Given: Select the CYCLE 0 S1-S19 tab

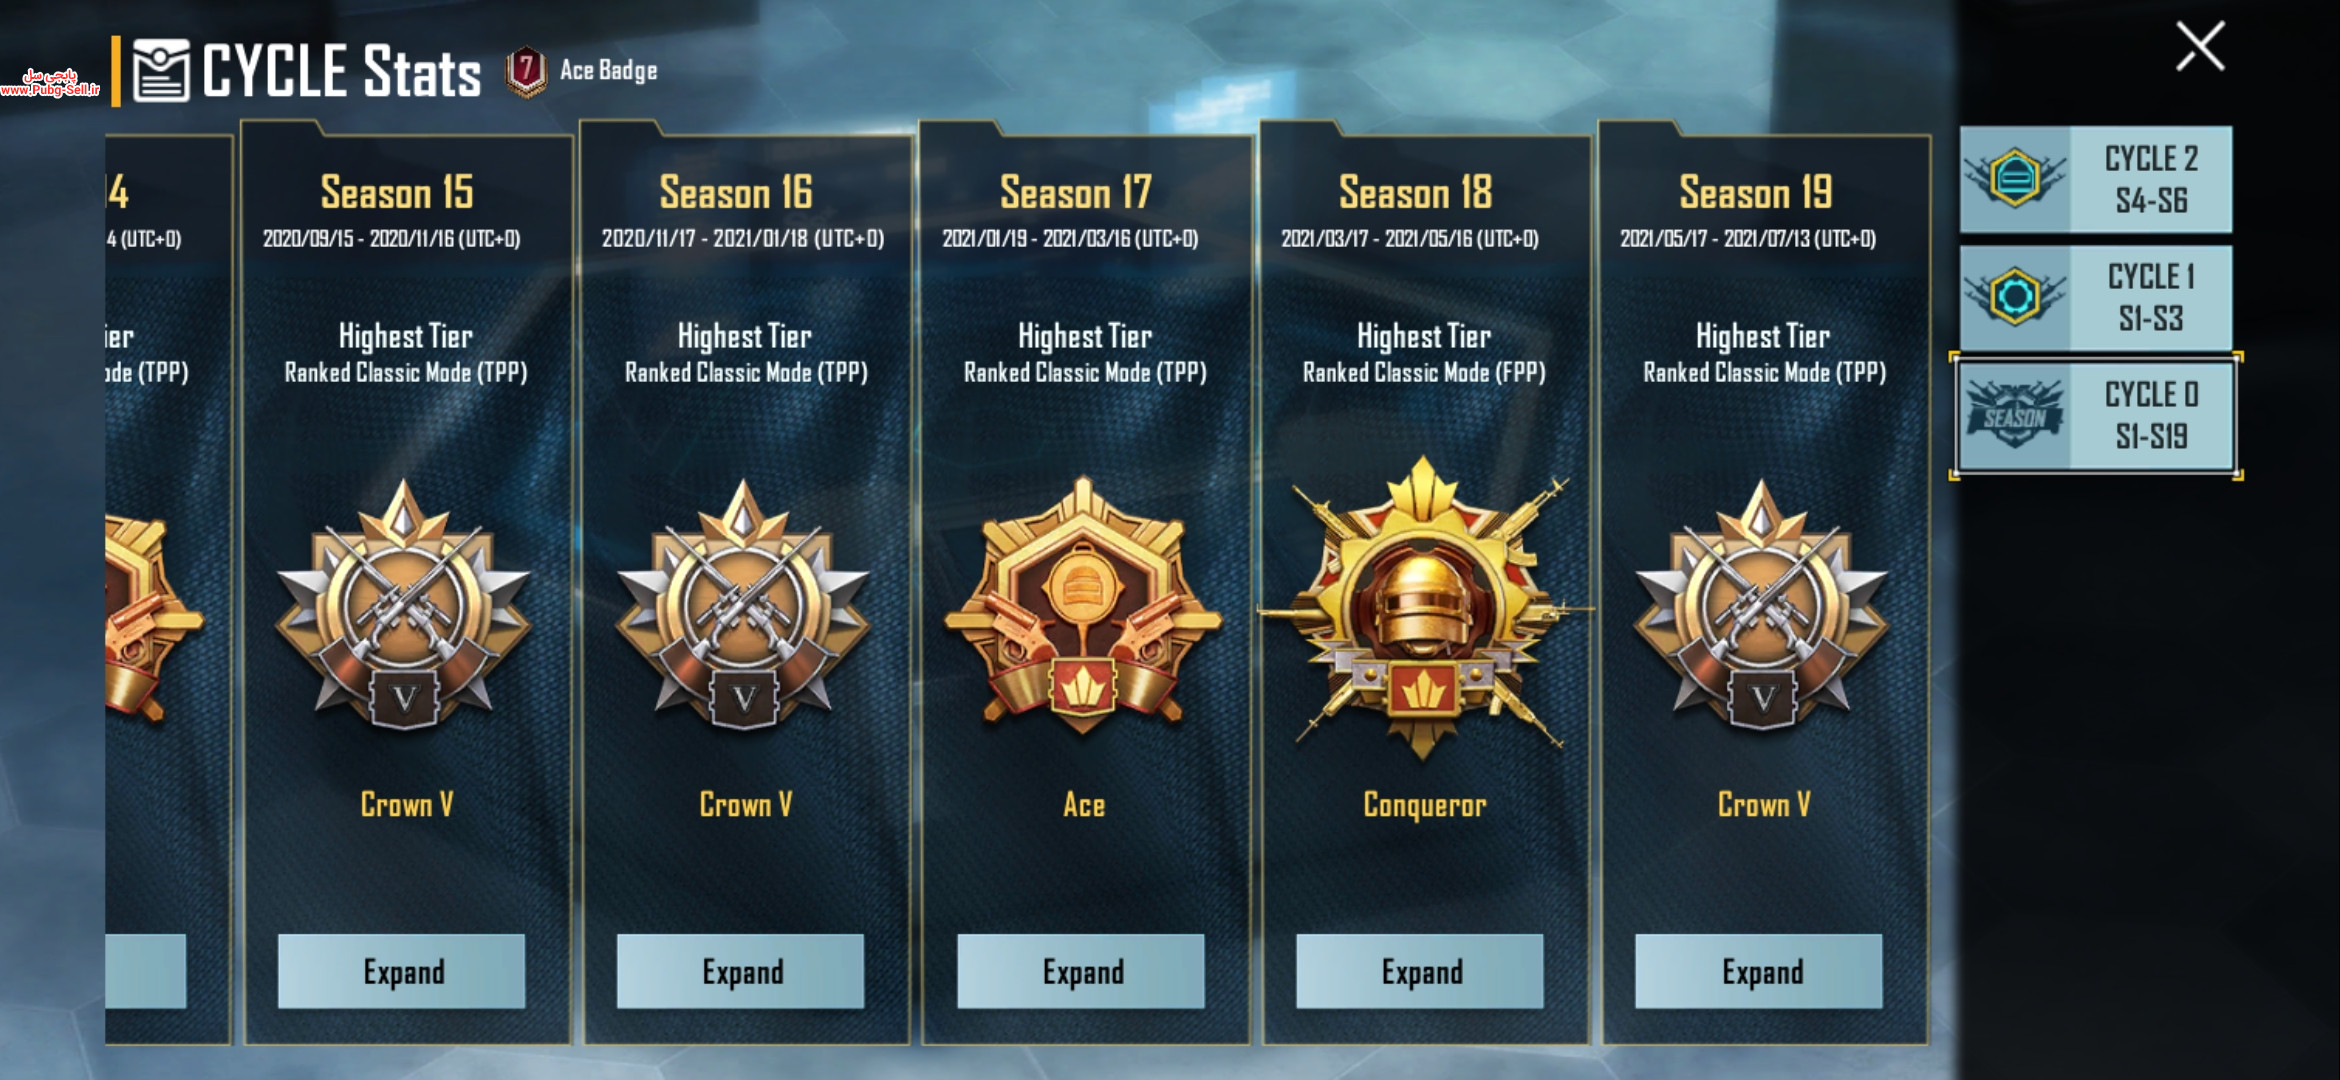Looking at the screenshot, I should [2096, 416].
